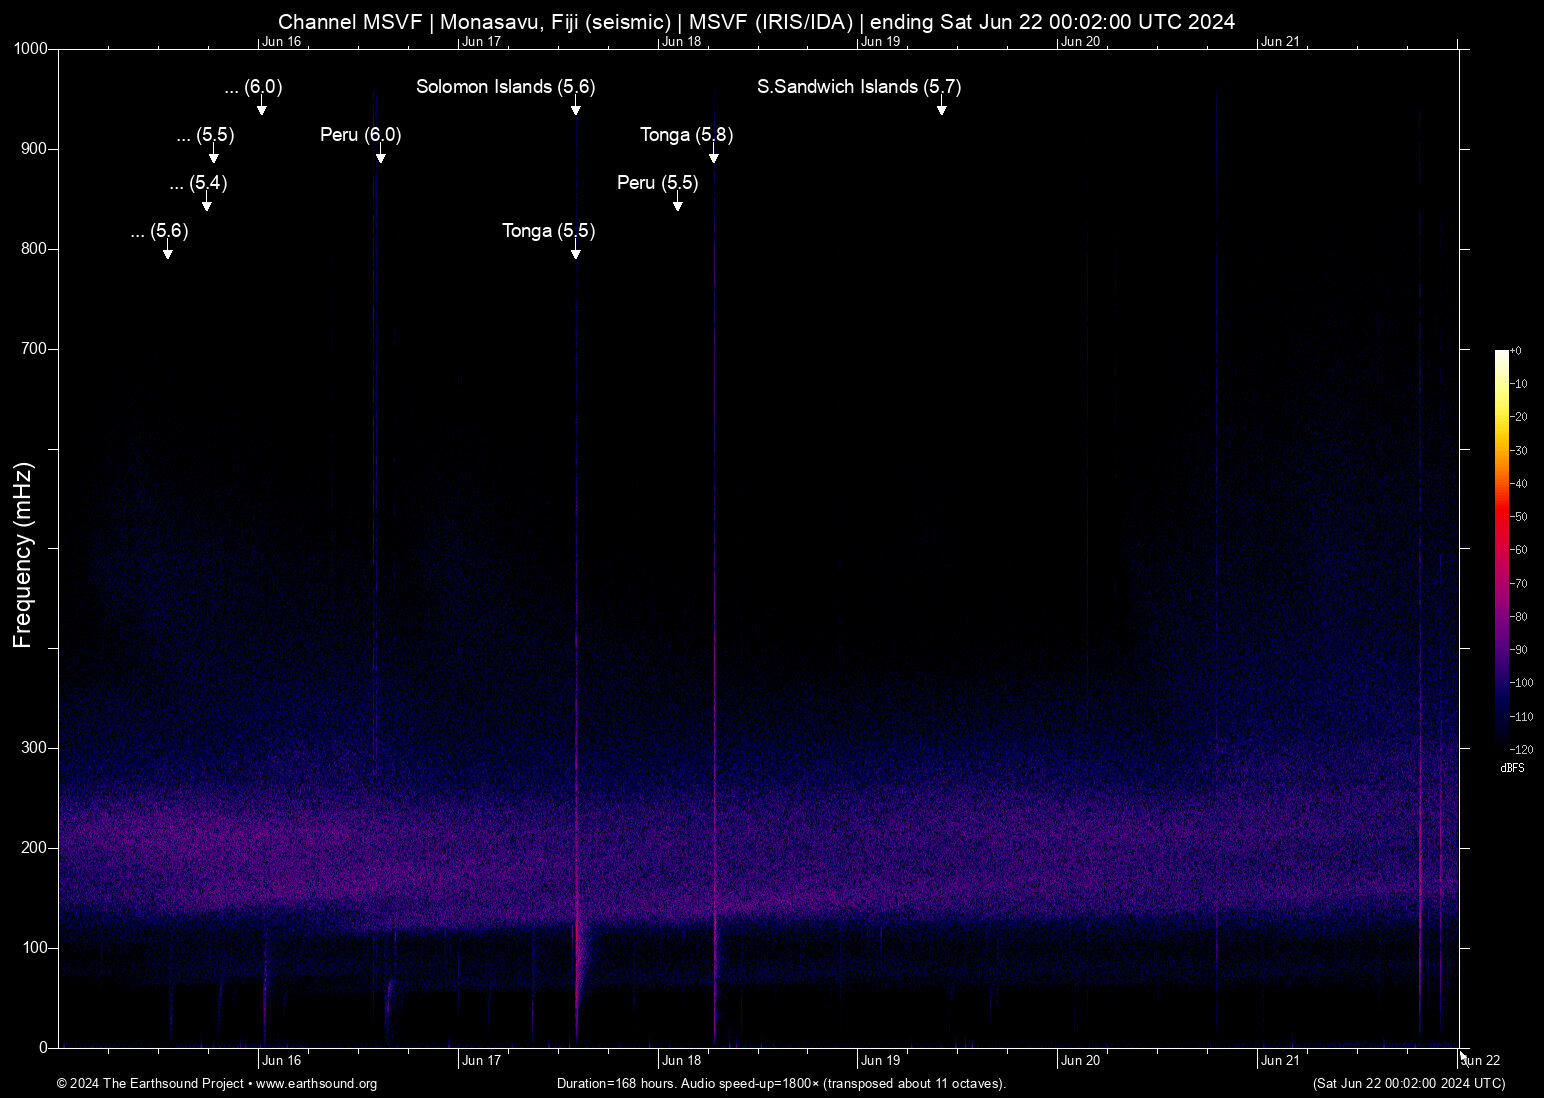The image size is (1544, 1098).
Task: Click the "-120" color scale label
Action: pos(1520,750)
